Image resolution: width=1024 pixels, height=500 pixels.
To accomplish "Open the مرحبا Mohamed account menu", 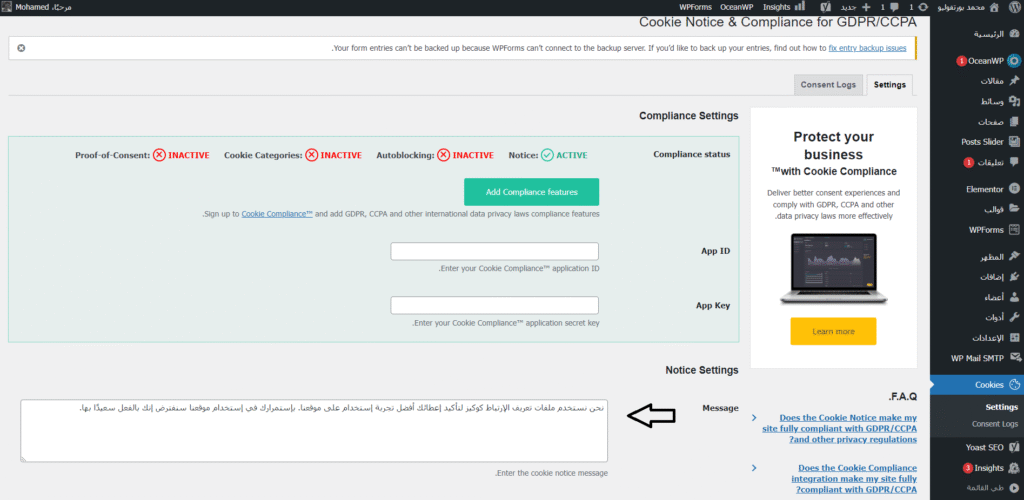I will 38,7.
